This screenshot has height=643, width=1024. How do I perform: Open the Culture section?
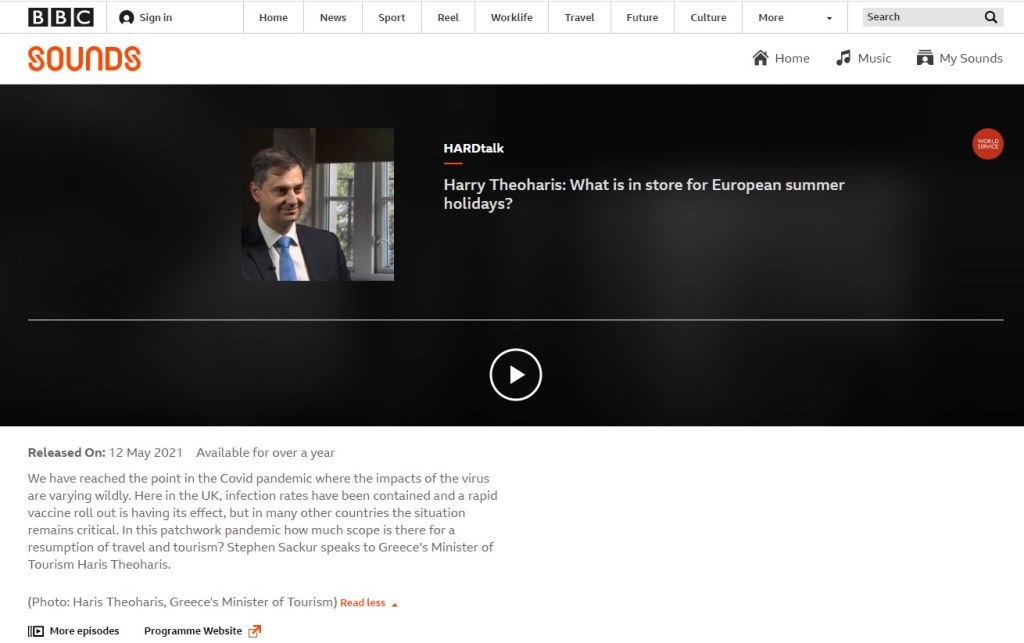(709, 18)
